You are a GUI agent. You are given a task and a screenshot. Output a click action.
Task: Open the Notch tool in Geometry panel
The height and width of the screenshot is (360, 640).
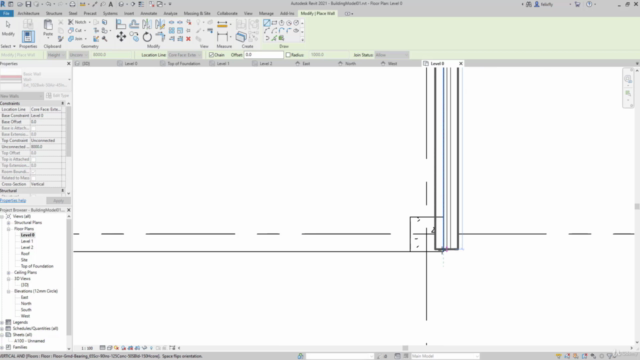(77, 22)
